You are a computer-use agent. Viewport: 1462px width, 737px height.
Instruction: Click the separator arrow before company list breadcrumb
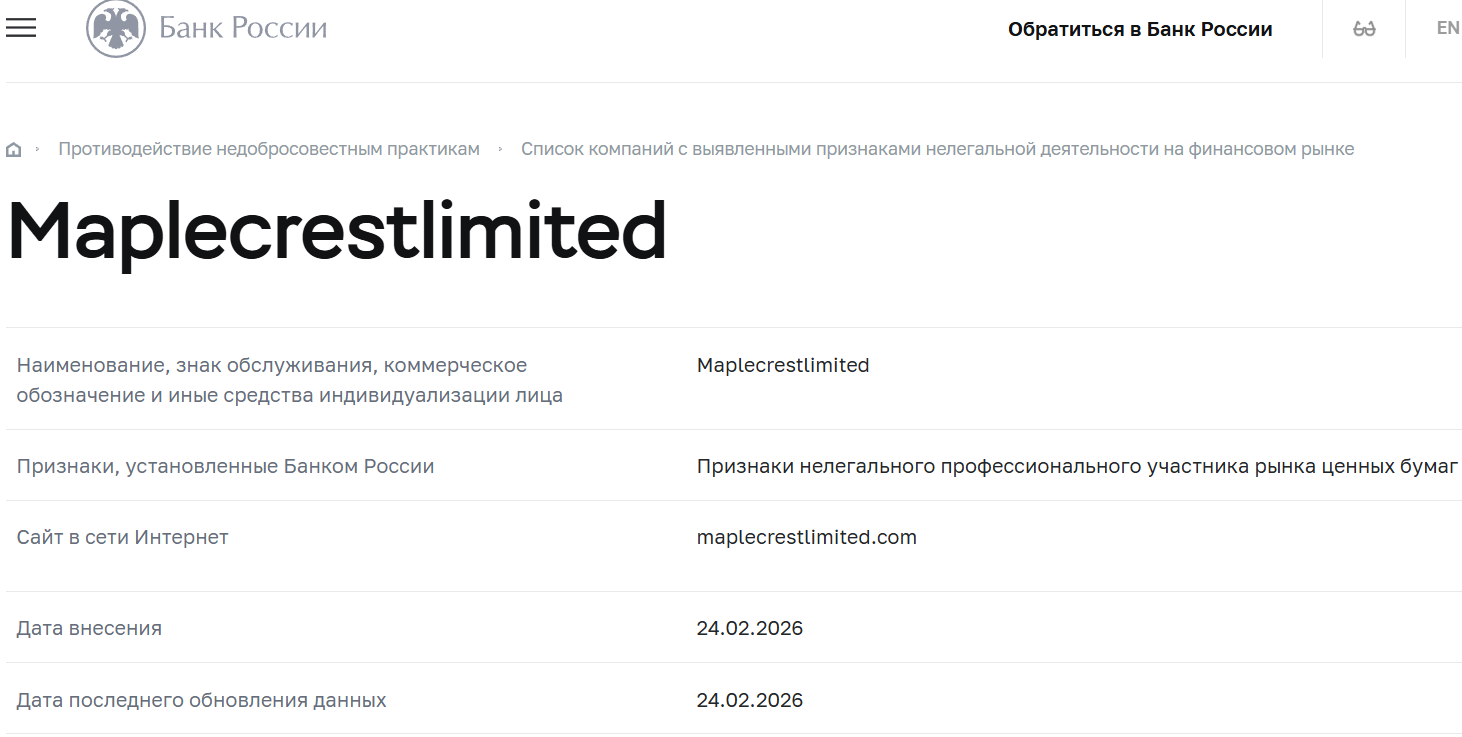(x=500, y=148)
